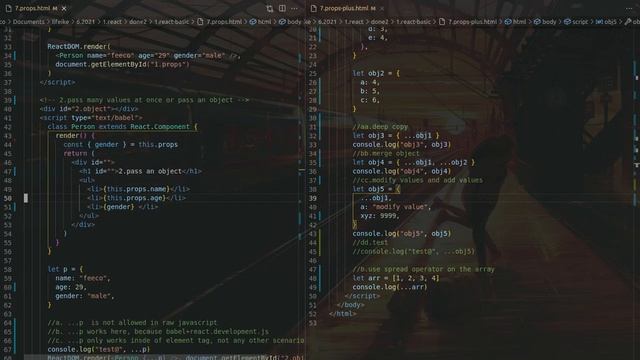Click the 'let obj5 = {' line
Viewport: 640px width, 360px height.
tap(376, 189)
